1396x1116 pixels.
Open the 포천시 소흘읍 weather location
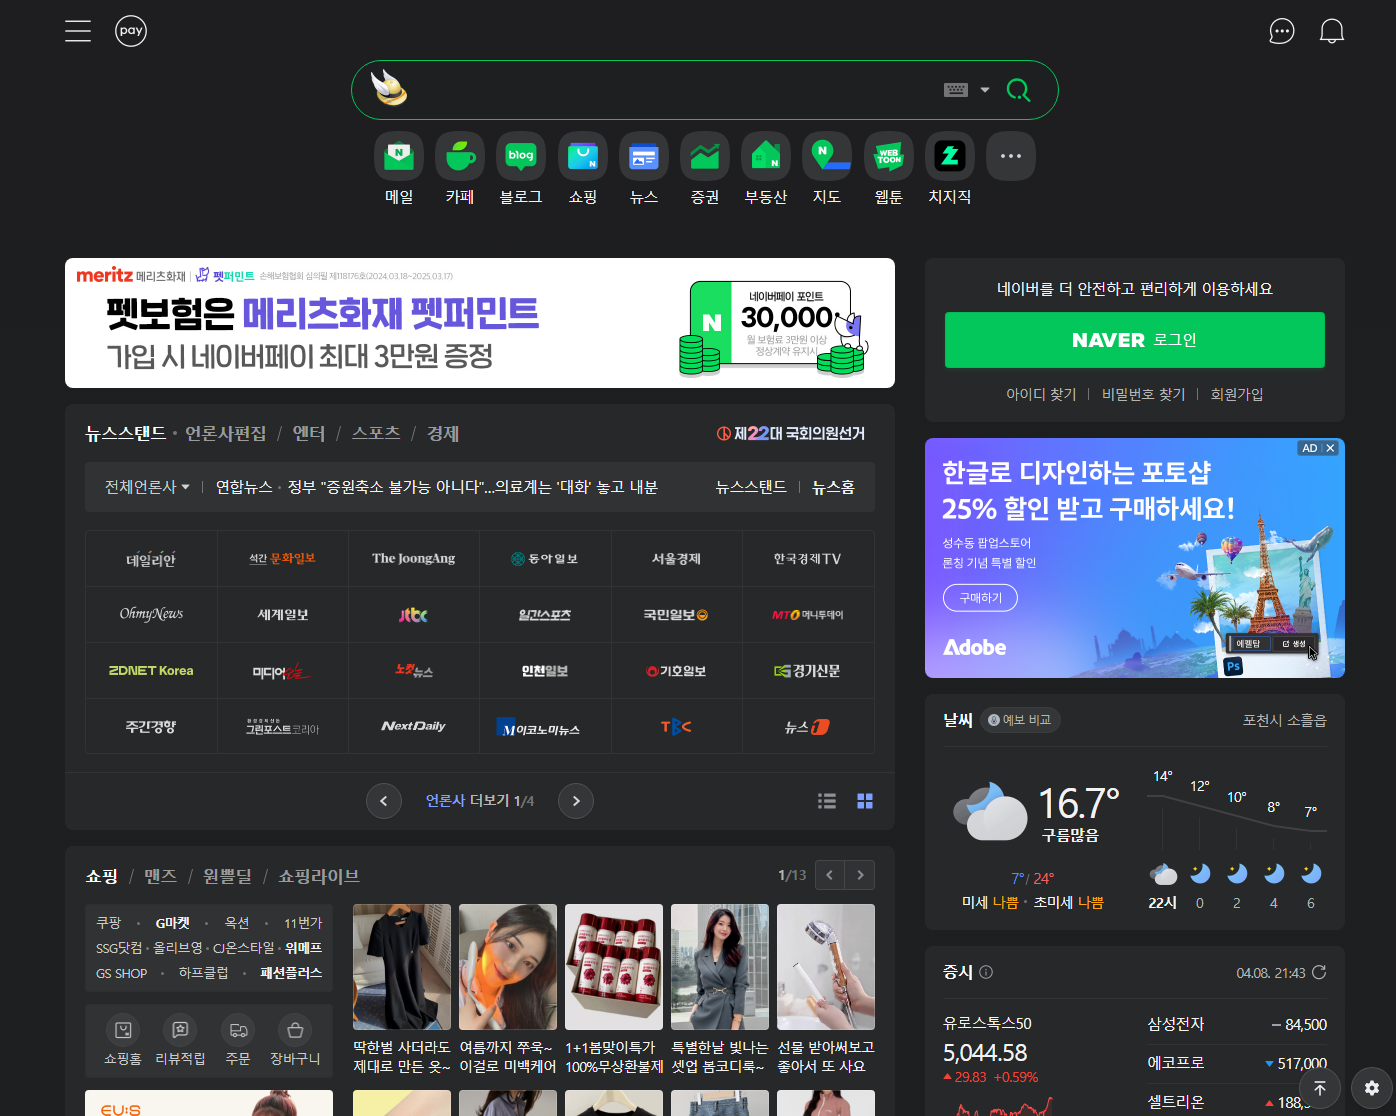click(1284, 720)
